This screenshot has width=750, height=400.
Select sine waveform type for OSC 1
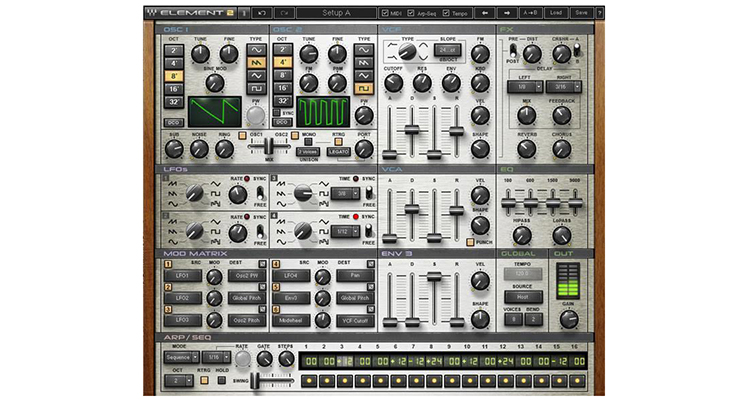coord(256,50)
